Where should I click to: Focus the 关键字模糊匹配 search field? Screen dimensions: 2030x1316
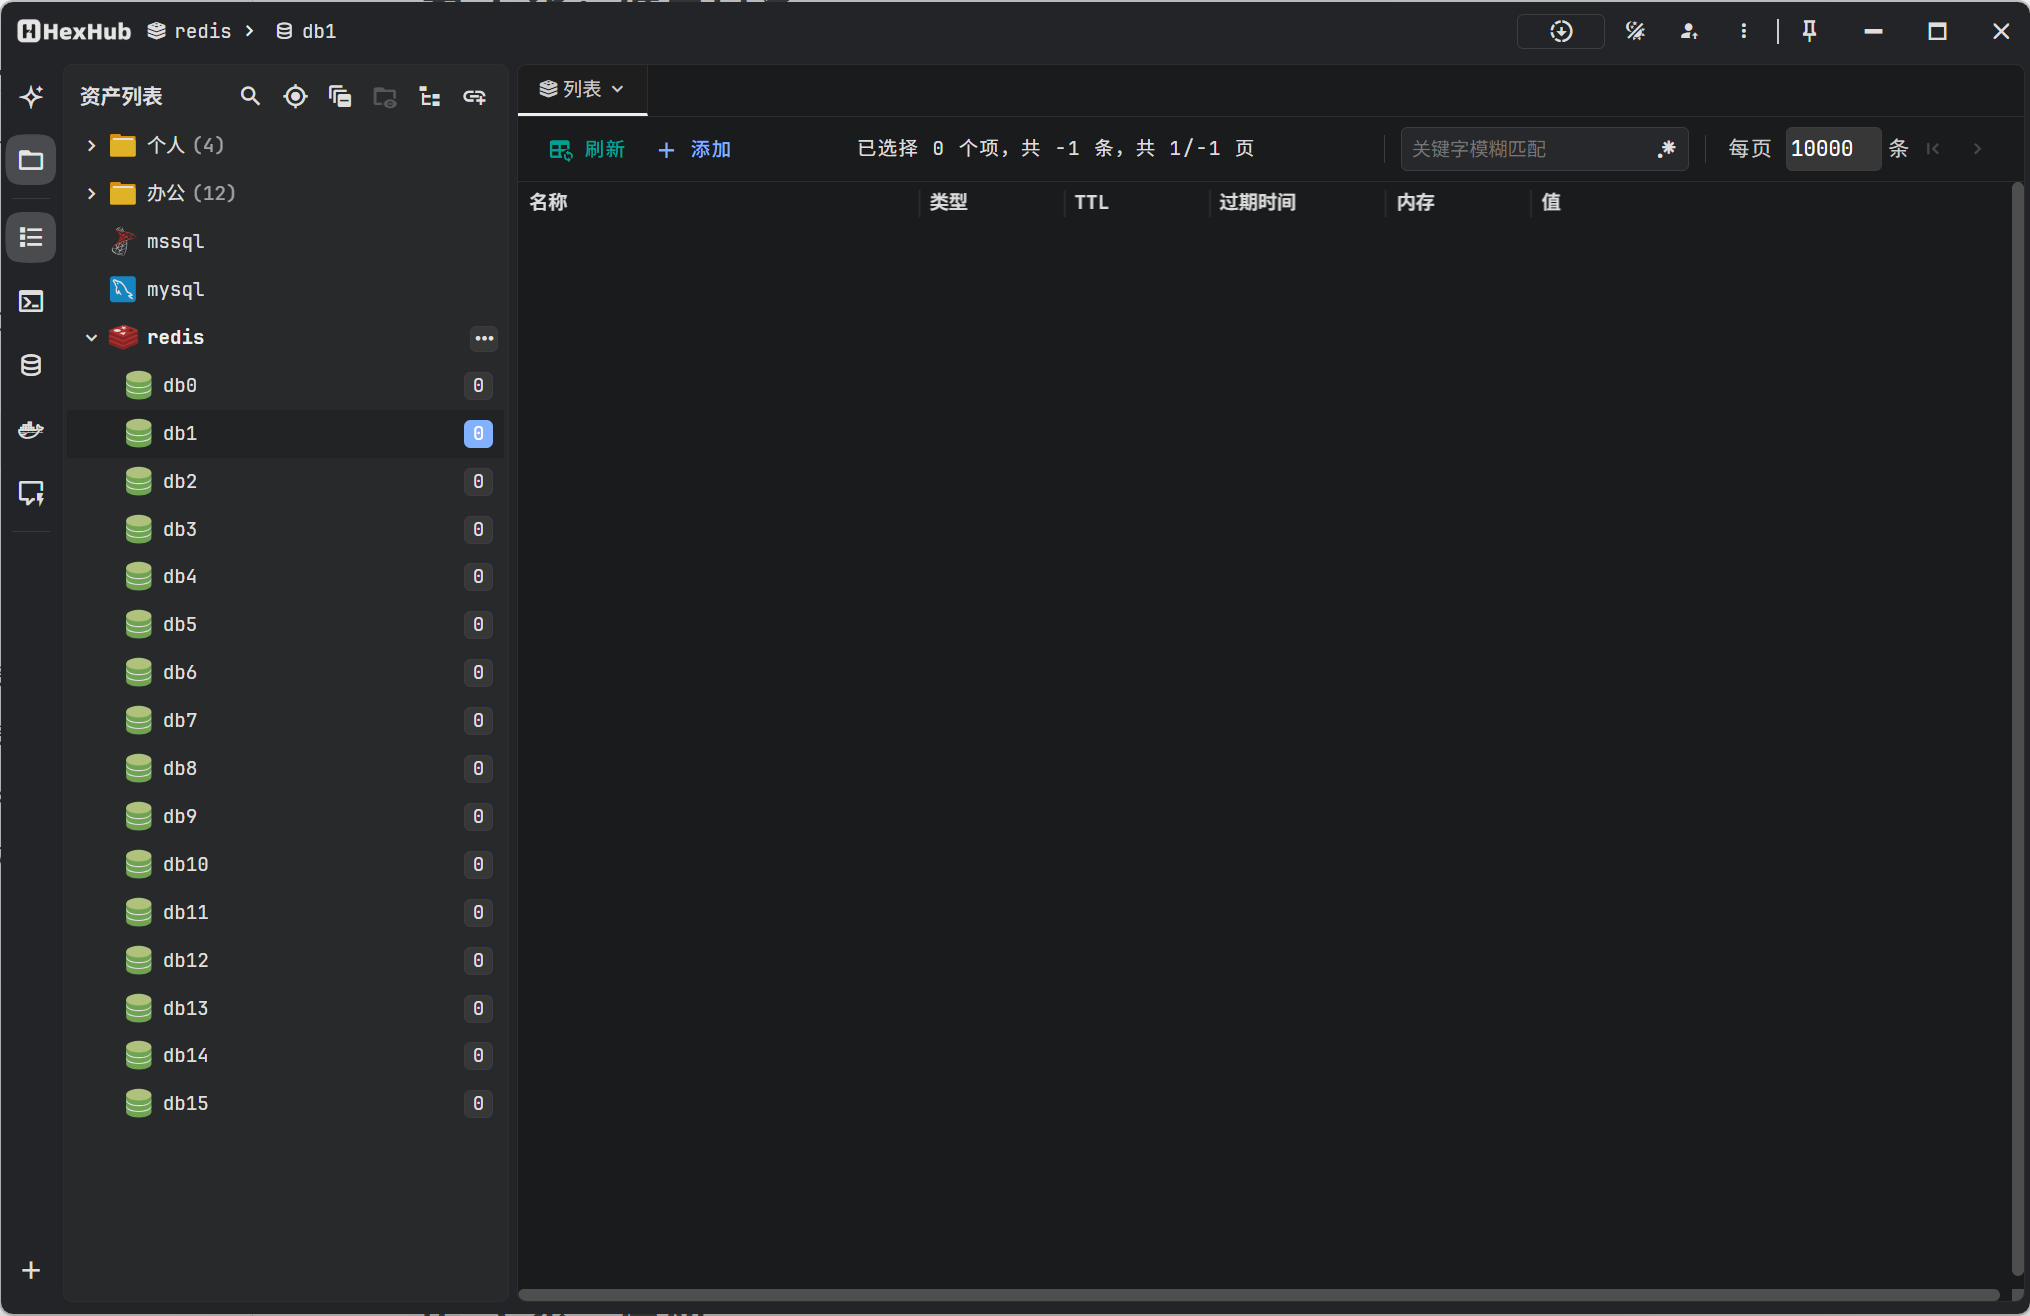click(x=1528, y=149)
